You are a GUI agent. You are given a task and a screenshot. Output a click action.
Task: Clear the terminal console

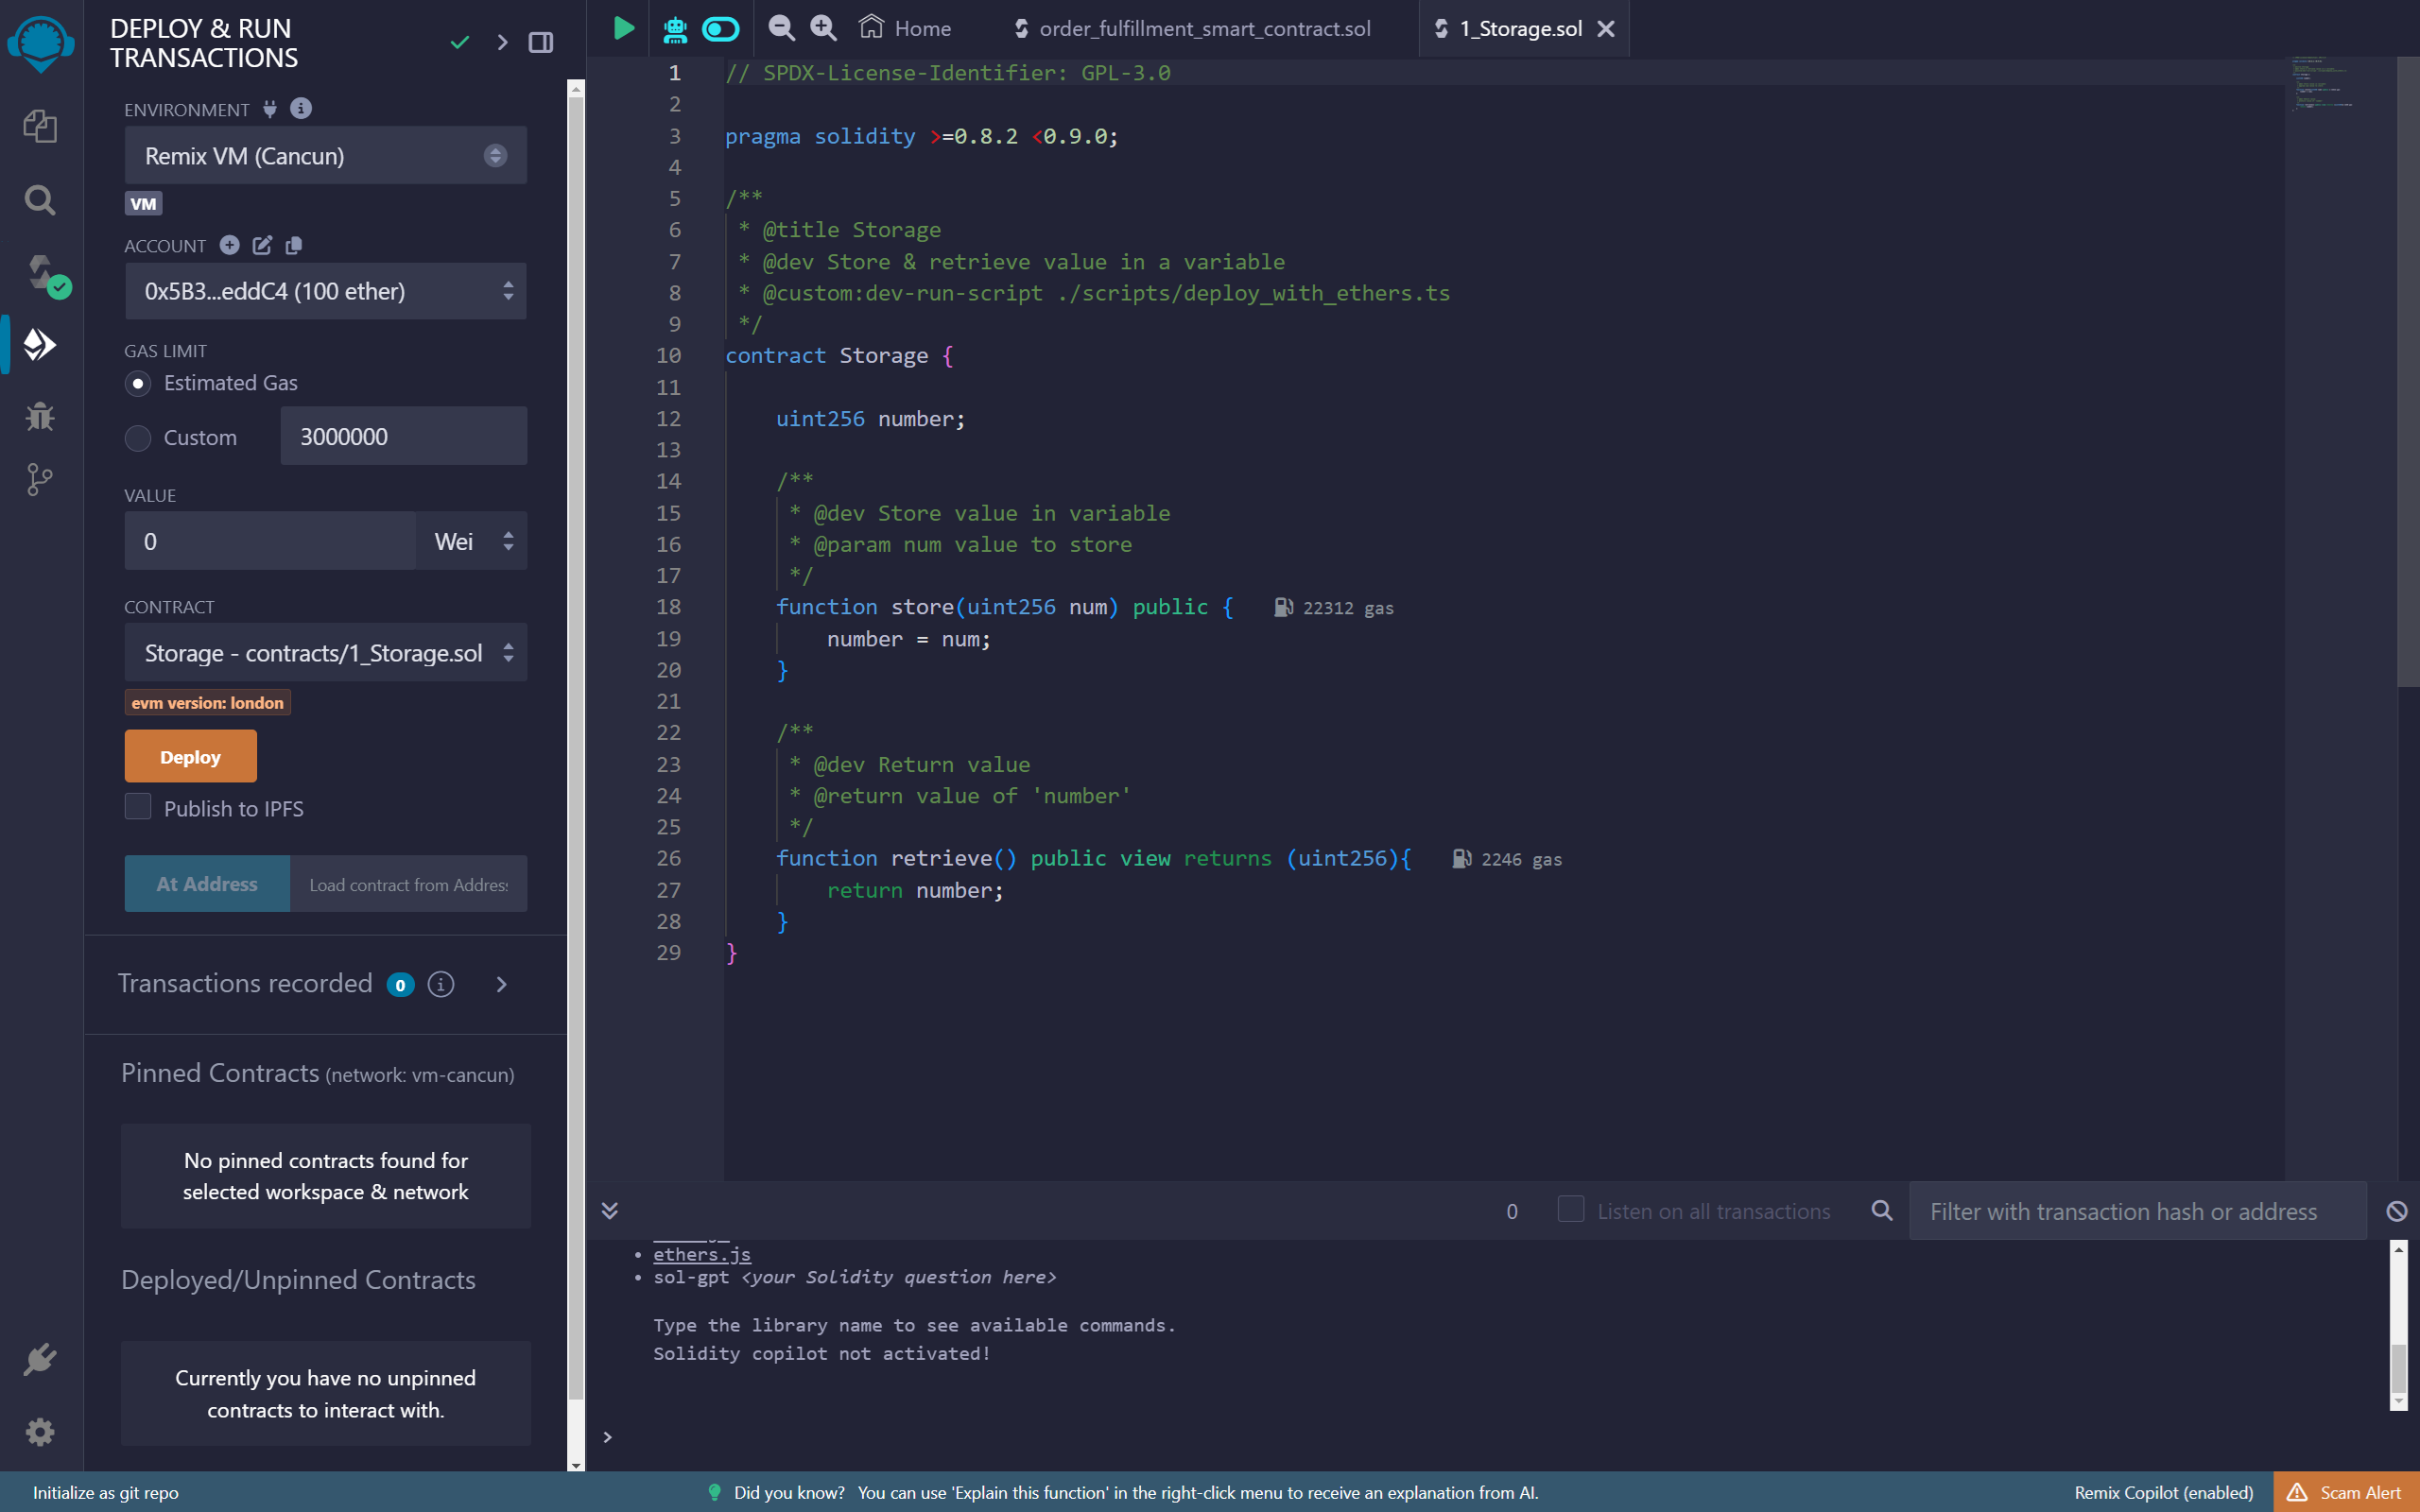(x=2397, y=1211)
